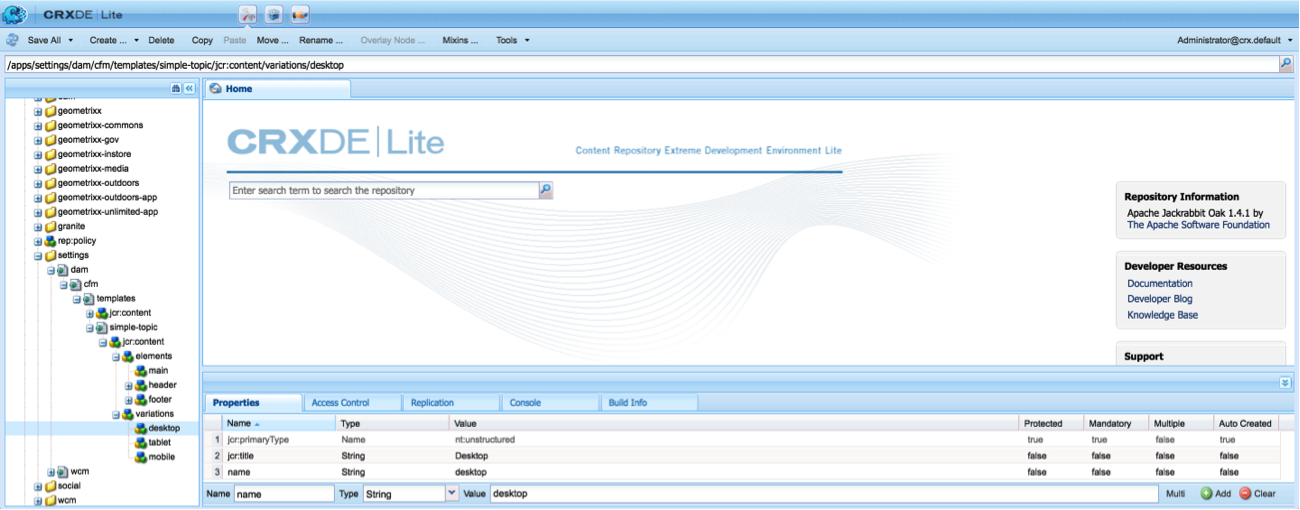This screenshot has height=510, width=1300.
Task: Run repository search via magnifier button
Action: (545, 190)
